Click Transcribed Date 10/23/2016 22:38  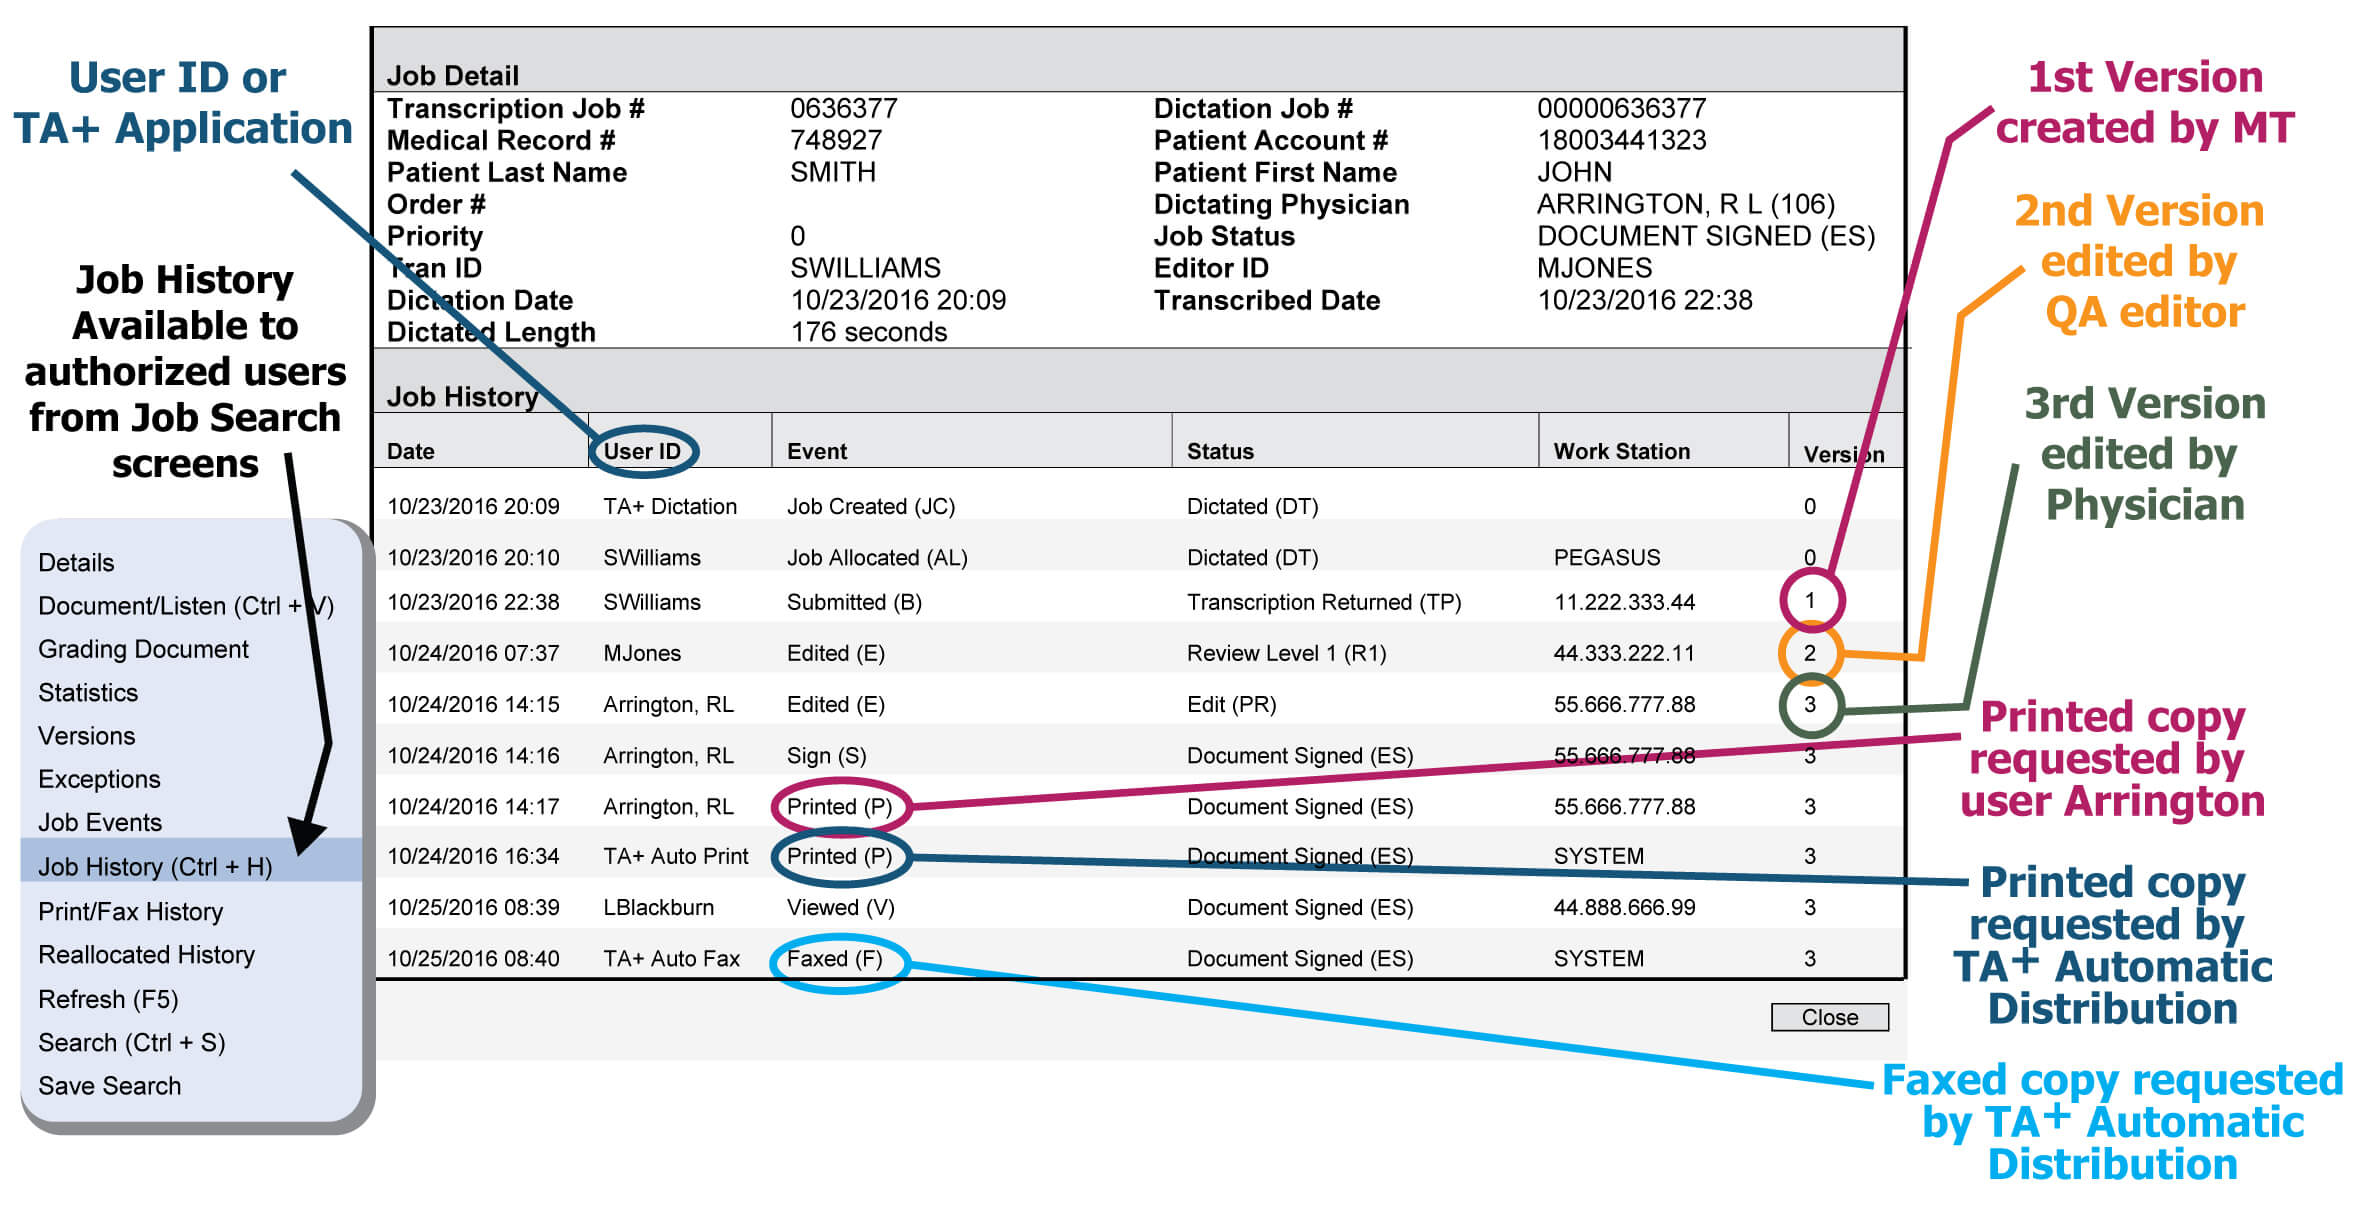pyautogui.click(x=1645, y=300)
